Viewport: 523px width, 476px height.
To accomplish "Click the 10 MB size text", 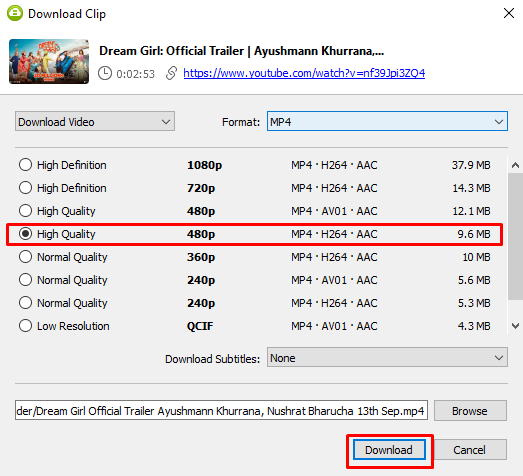I will pos(477,257).
